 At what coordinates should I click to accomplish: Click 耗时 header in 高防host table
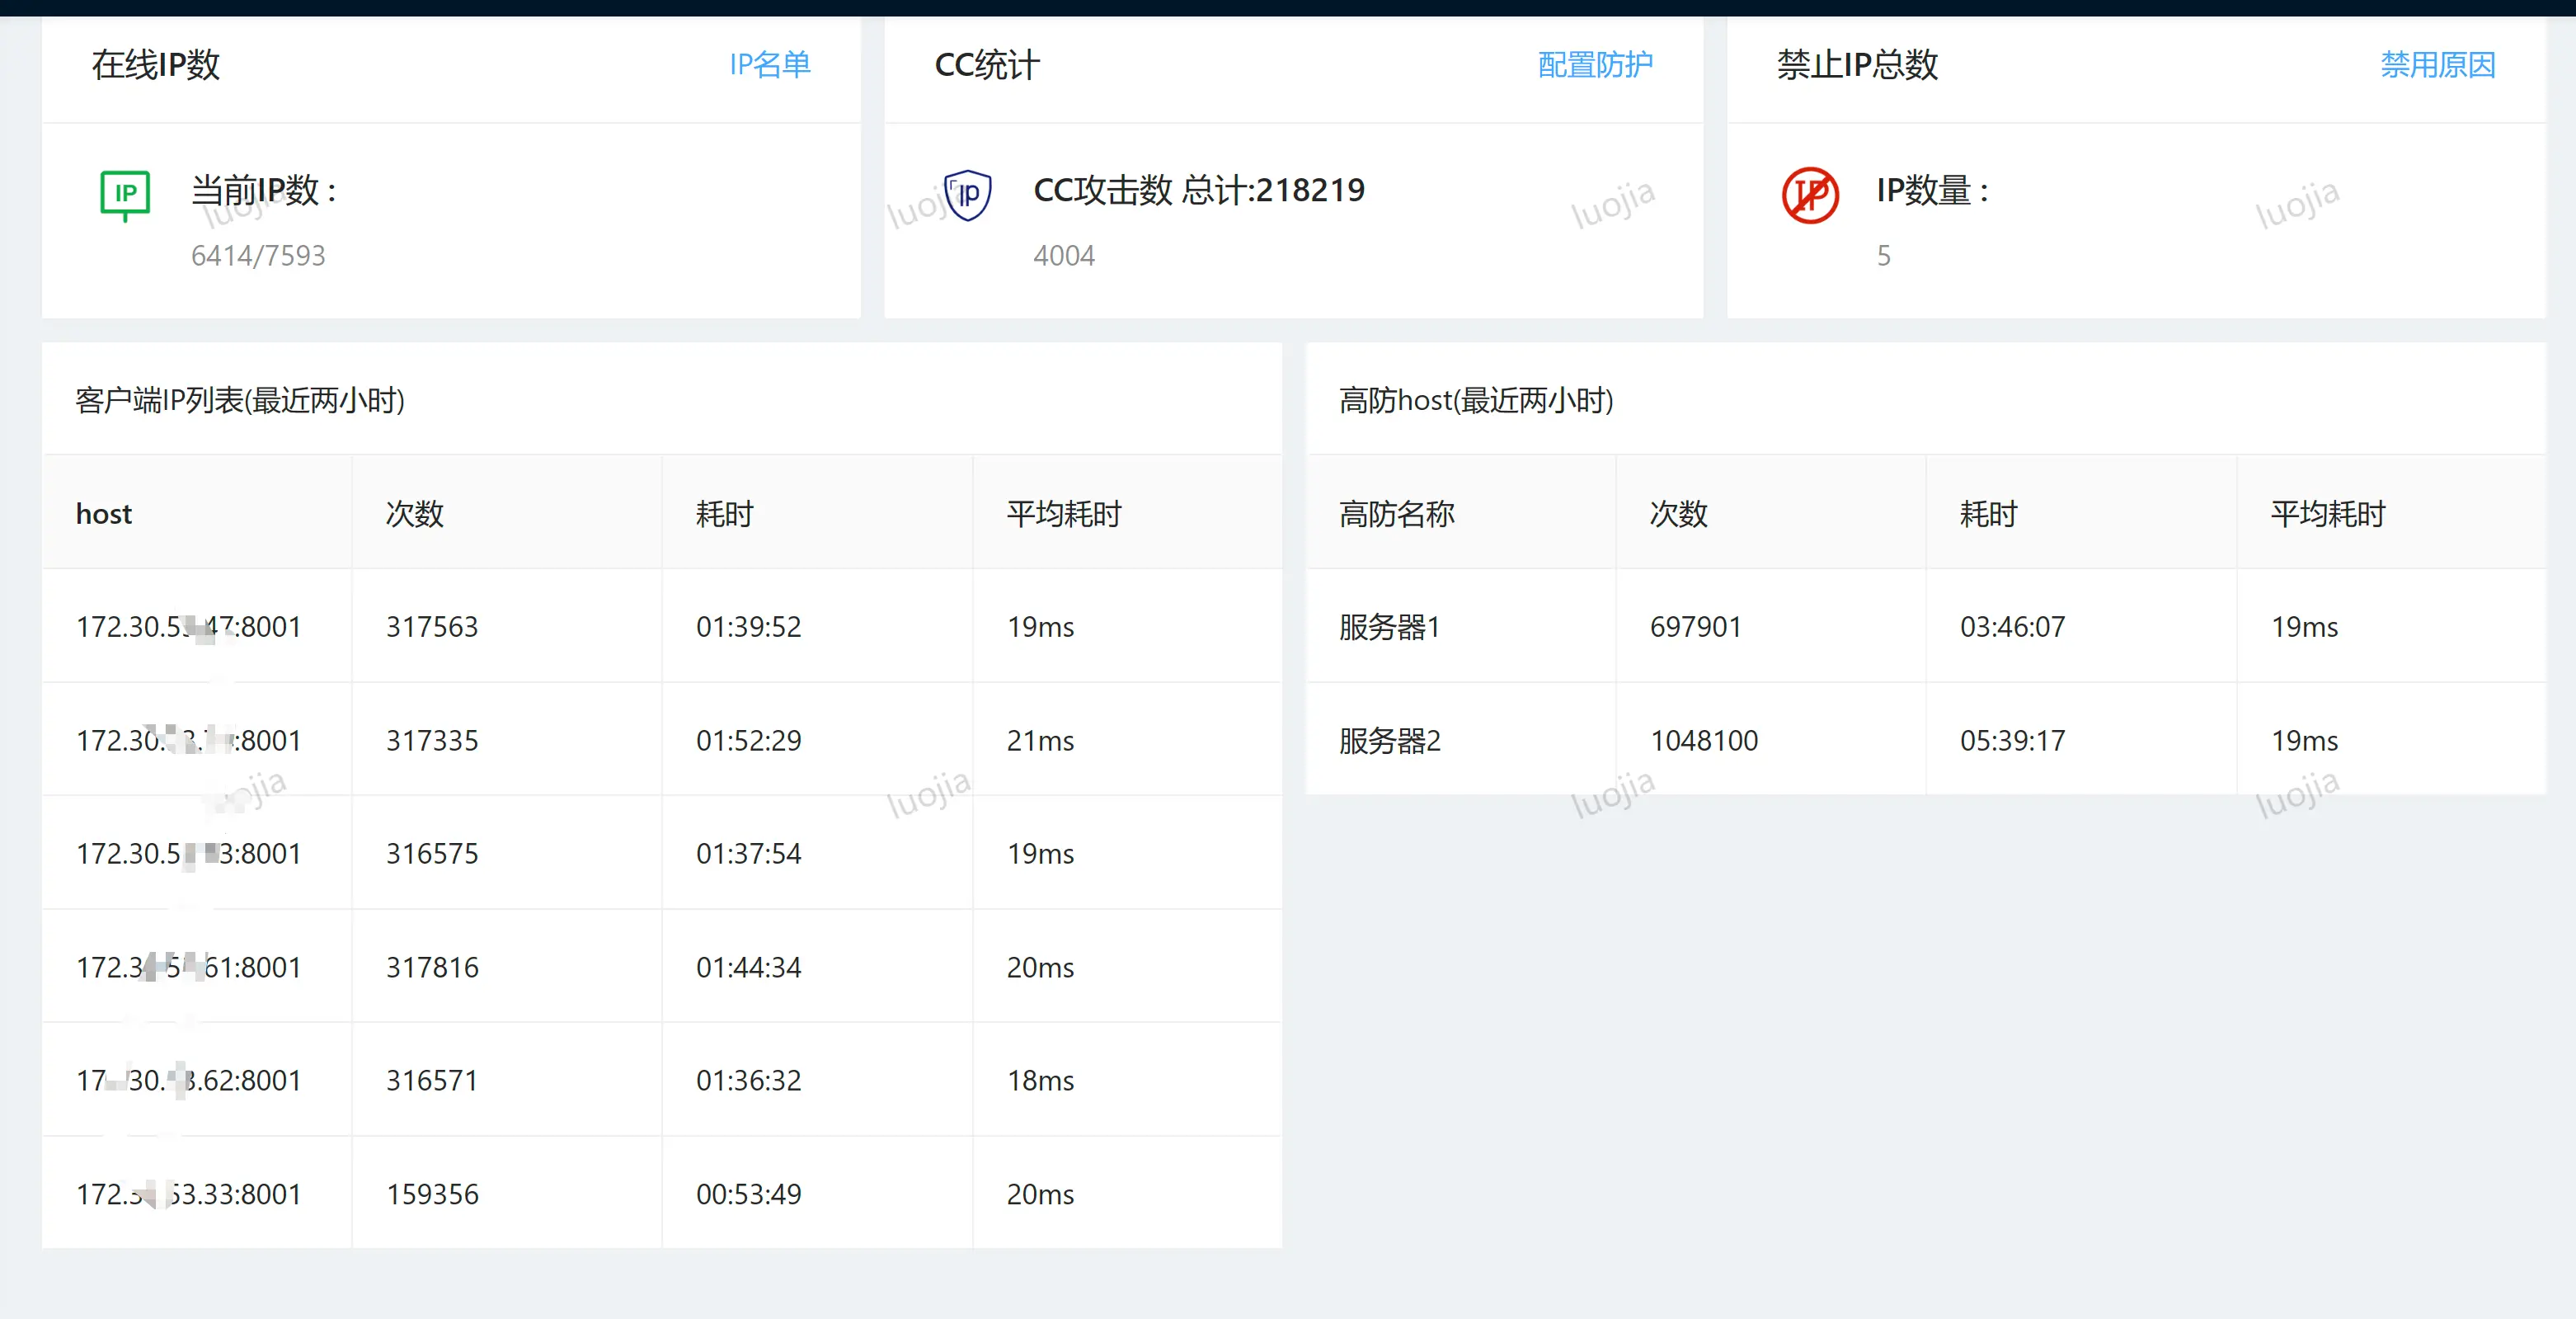(1989, 514)
